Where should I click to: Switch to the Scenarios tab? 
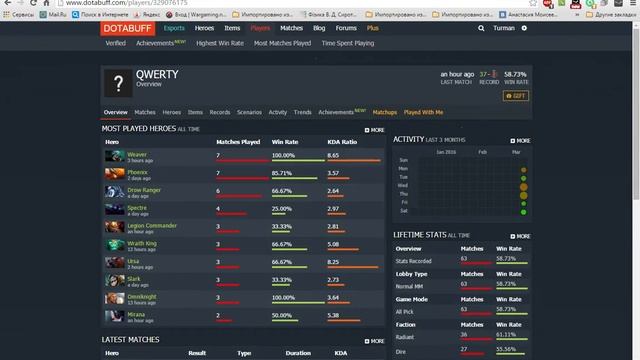[249, 112]
